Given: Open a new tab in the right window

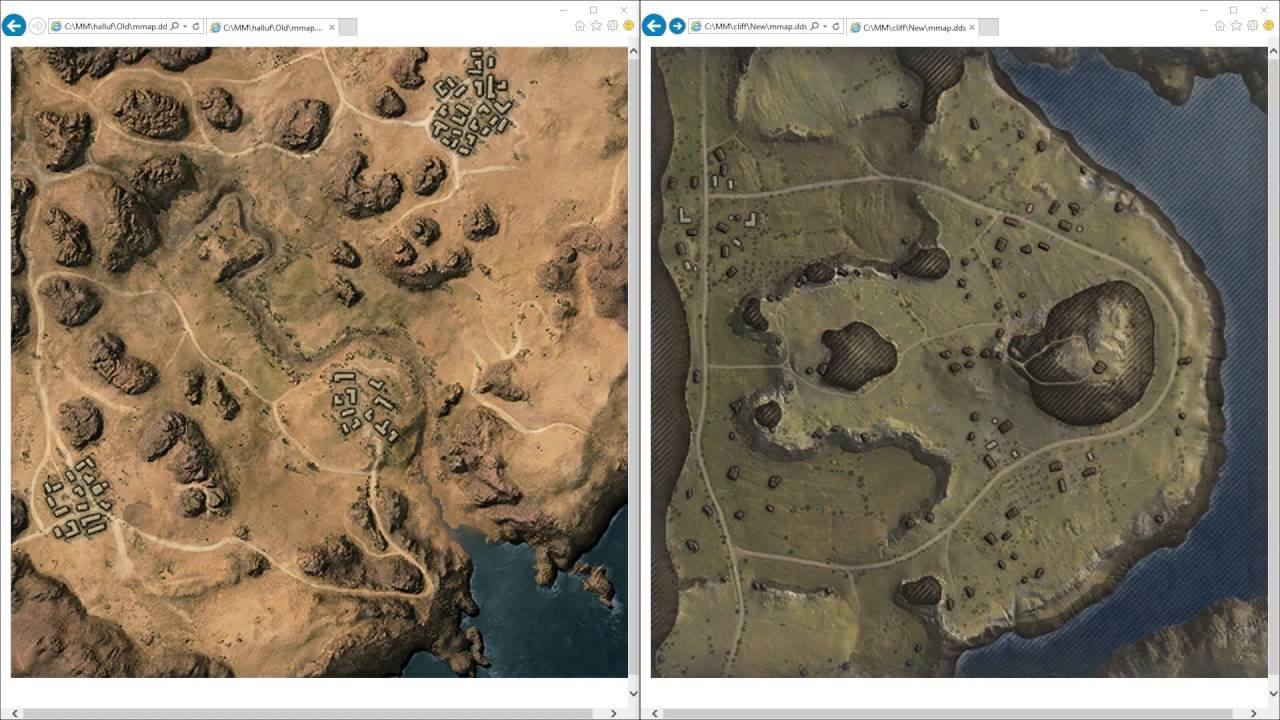Looking at the screenshot, I should tap(987, 27).
